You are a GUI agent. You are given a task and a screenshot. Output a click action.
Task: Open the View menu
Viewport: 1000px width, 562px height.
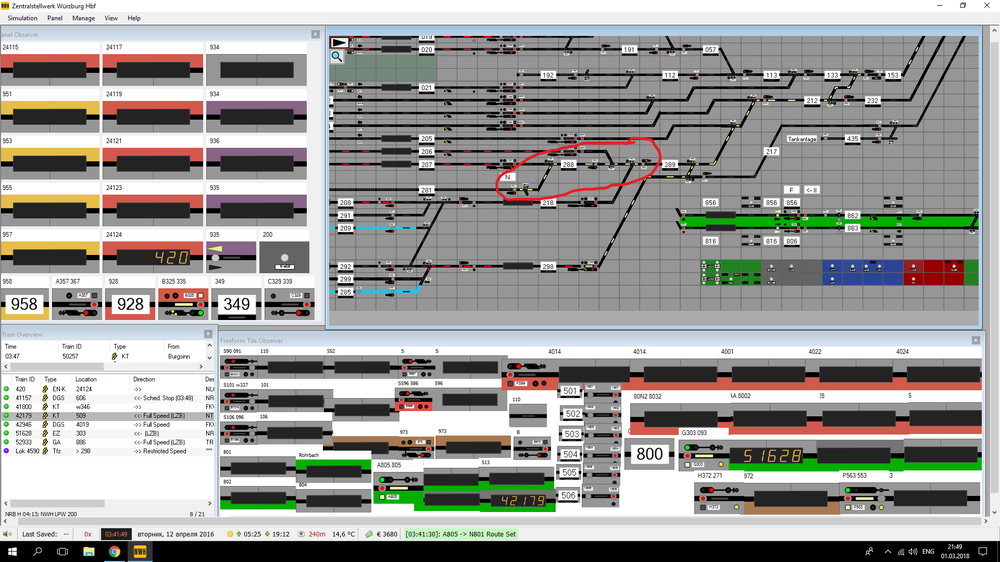[111, 18]
